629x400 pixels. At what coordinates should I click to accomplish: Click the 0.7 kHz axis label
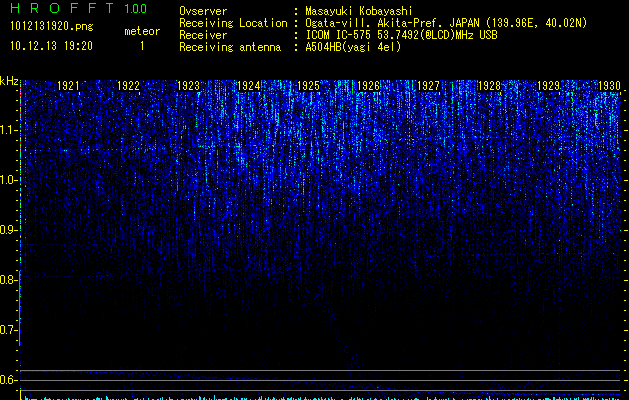point(9,330)
